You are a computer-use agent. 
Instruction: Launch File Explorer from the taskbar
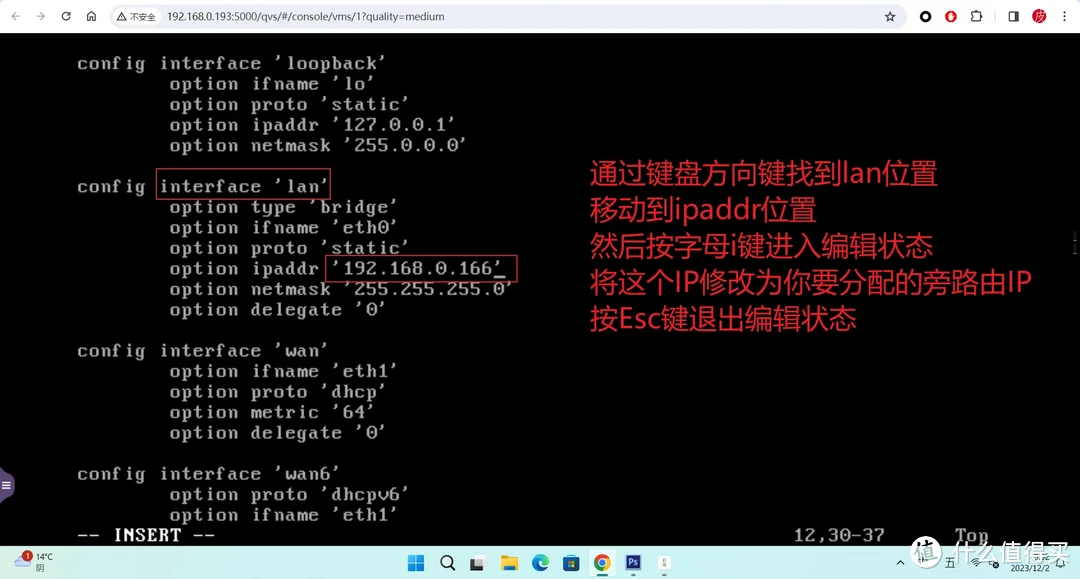[x=509, y=563]
